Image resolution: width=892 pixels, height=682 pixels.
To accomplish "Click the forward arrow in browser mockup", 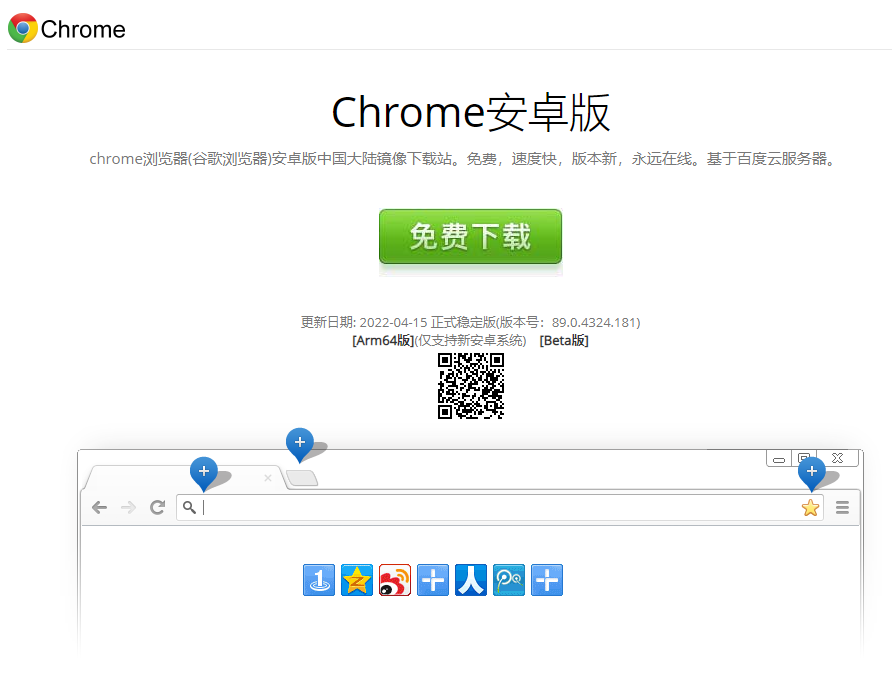I will (x=128, y=508).
